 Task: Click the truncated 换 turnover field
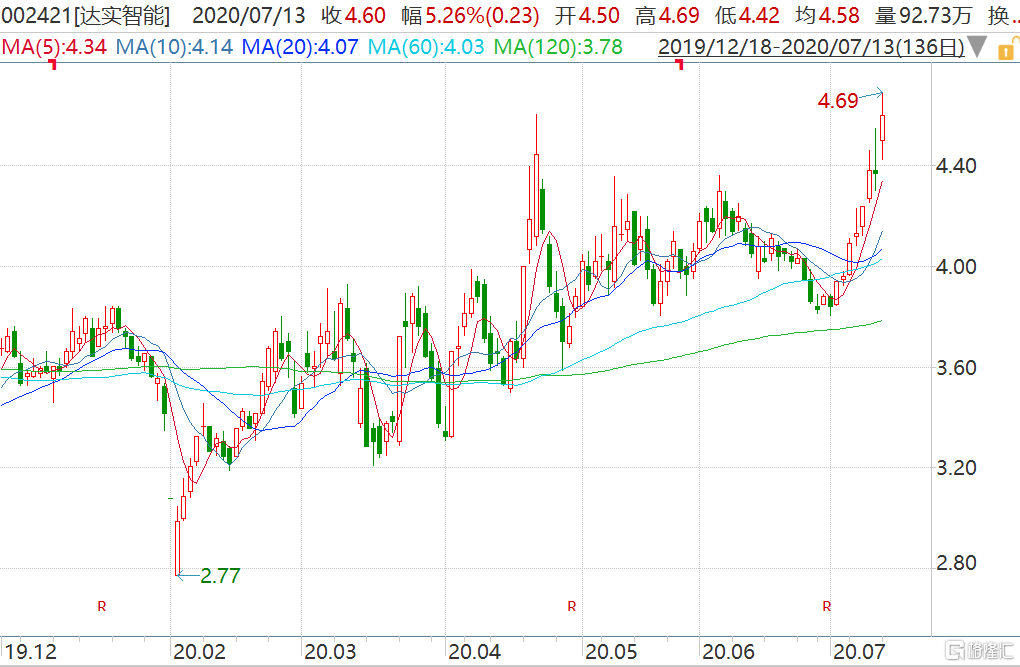pyautogui.click(x=1001, y=16)
